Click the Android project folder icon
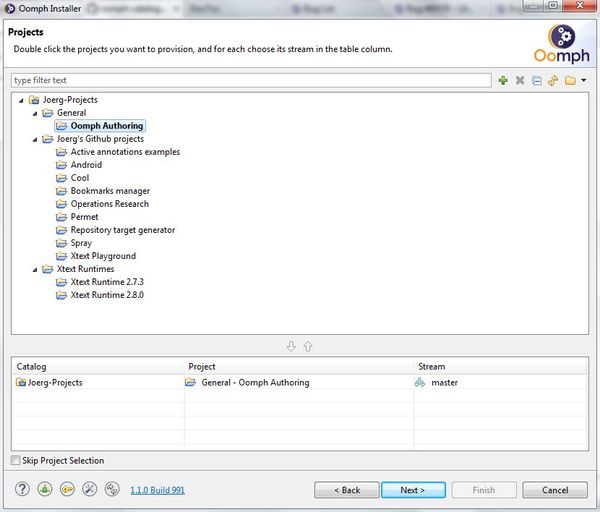 click(61, 165)
